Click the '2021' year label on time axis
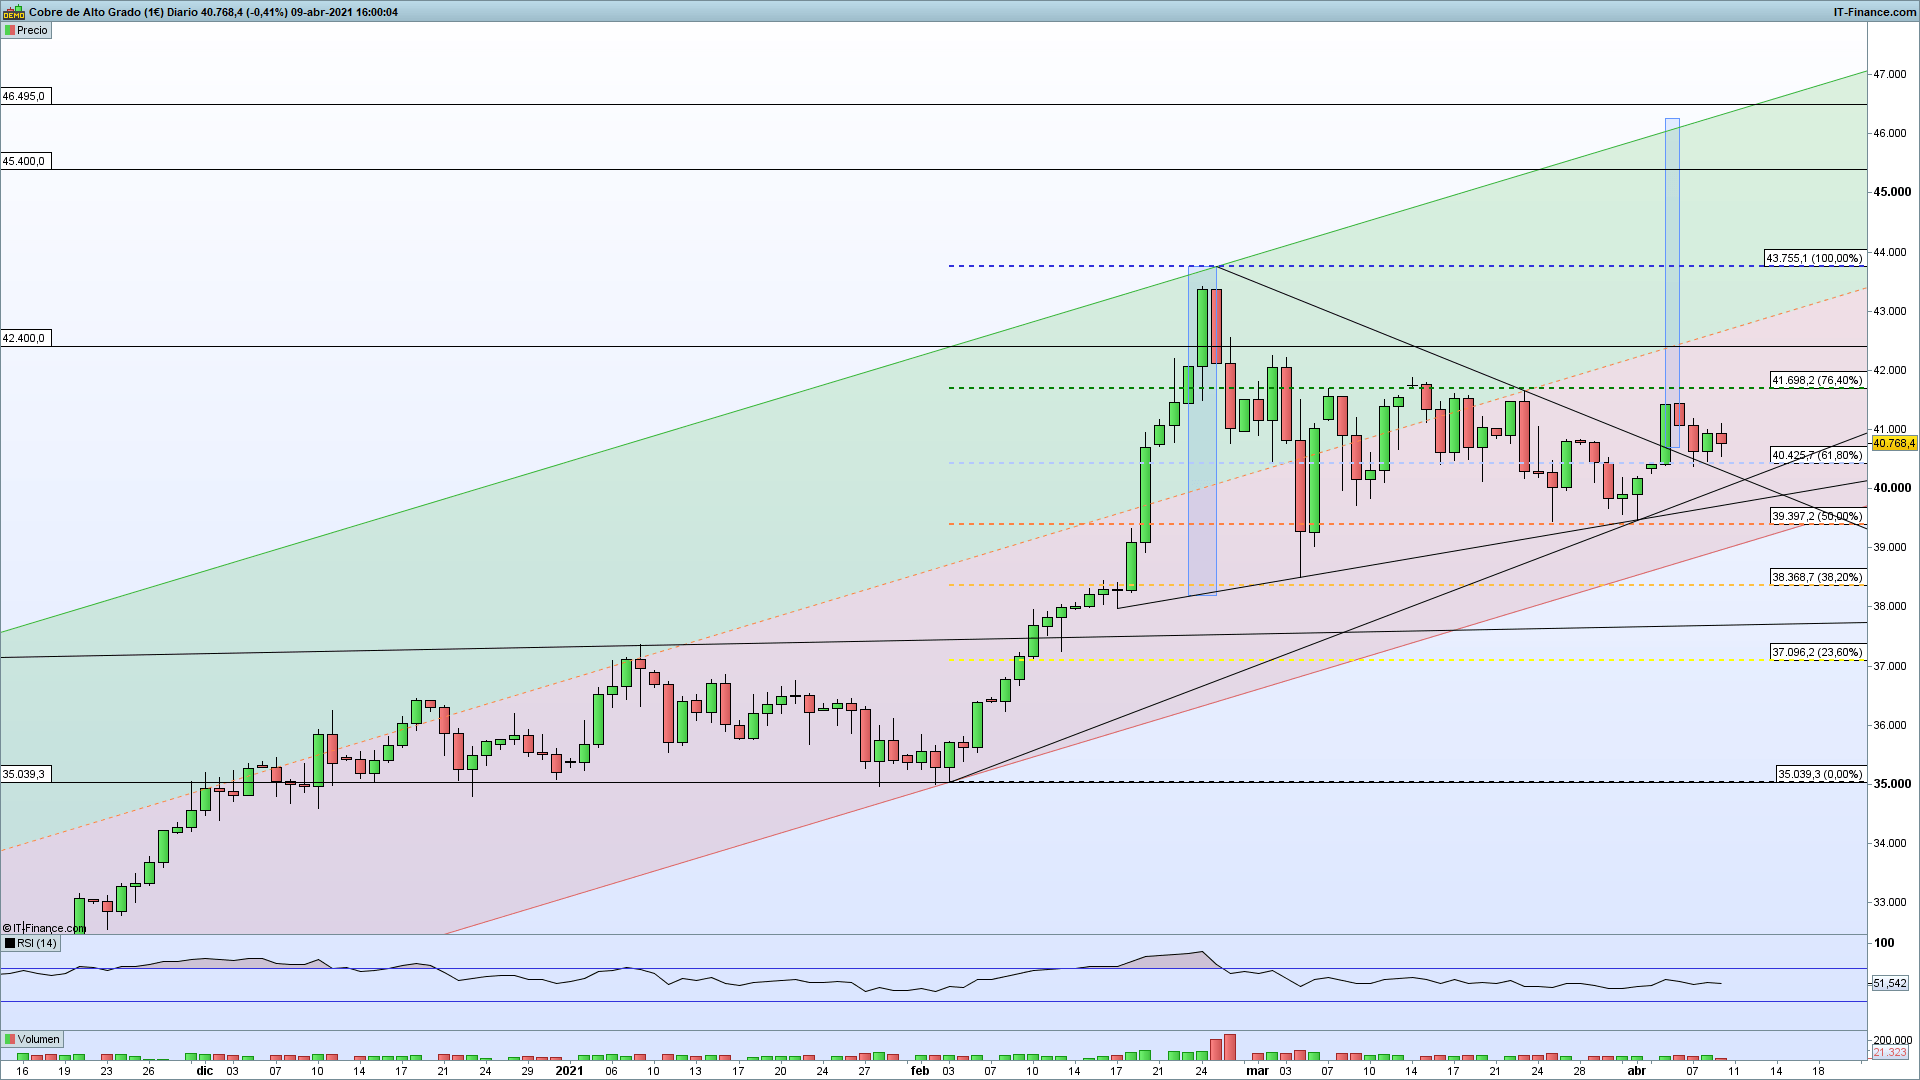 coord(569,1070)
